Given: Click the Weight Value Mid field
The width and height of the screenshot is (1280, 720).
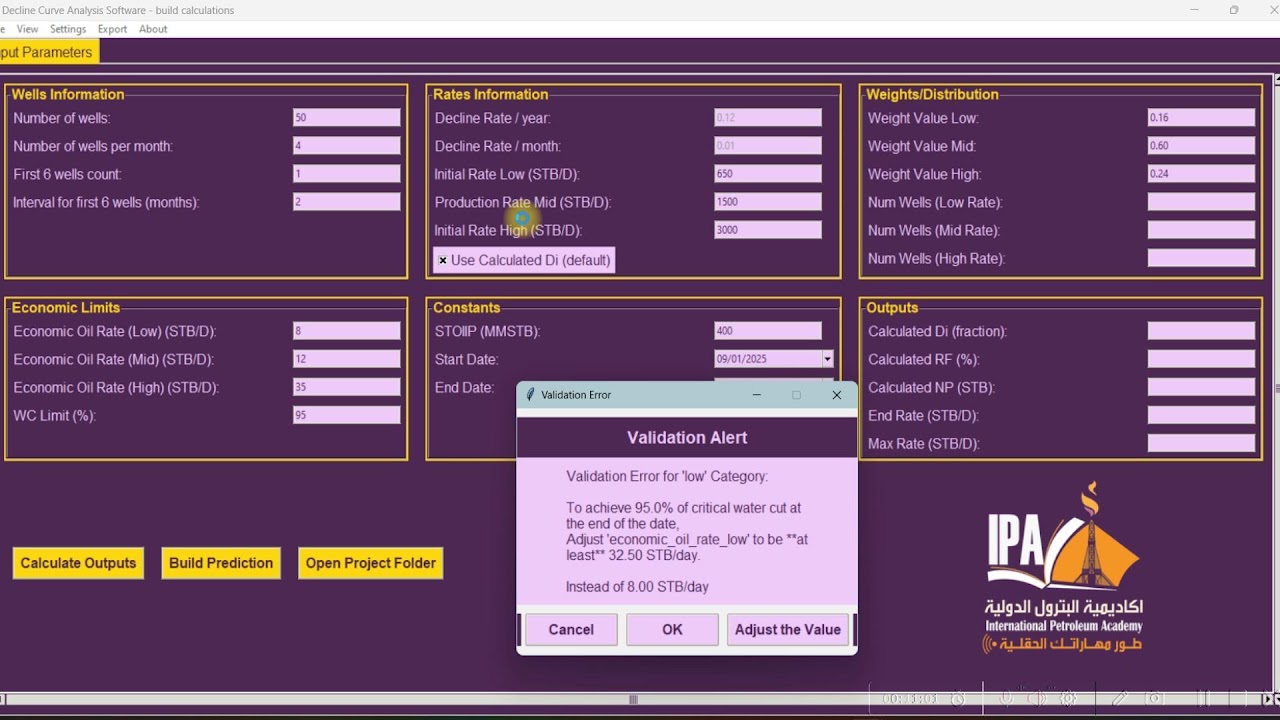Looking at the screenshot, I should [x=1201, y=145].
